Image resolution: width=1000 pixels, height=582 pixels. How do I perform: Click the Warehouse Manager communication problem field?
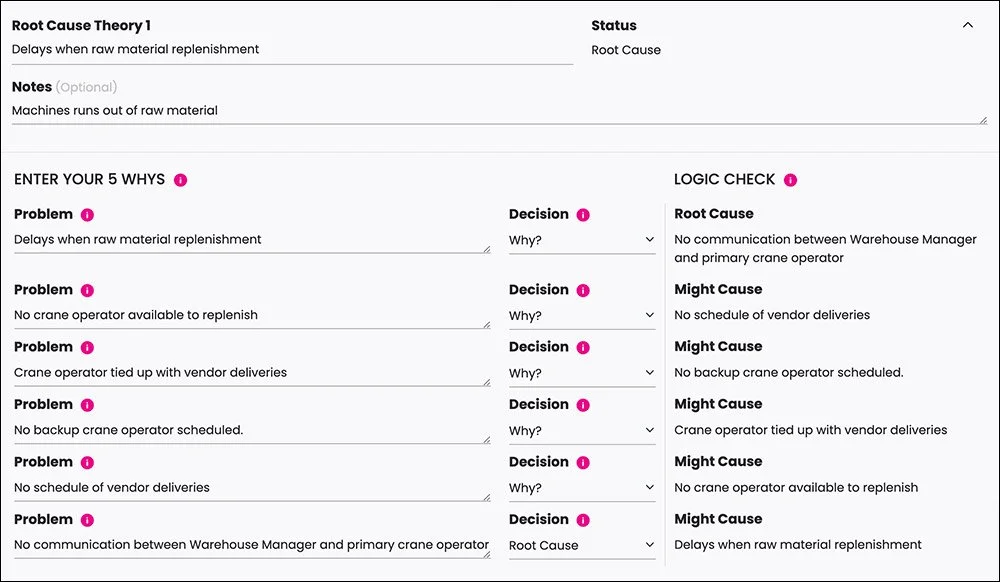[x=250, y=546]
